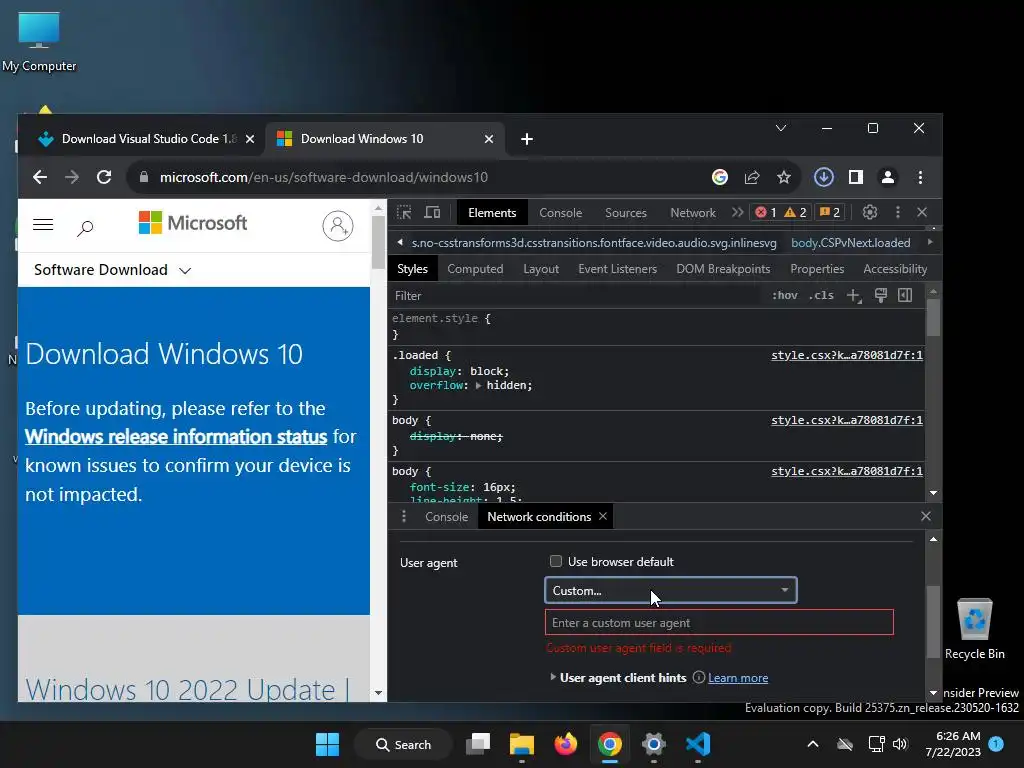The width and height of the screenshot is (1024, 768).
Task: Sign in via the Microsoft account icon
Action: [x=338, y=226]
